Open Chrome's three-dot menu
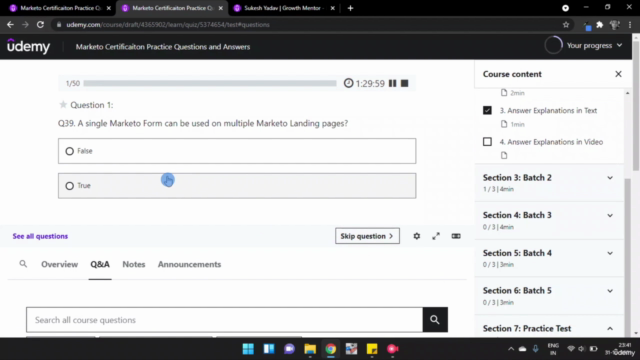Screen dimensions: 640x360 [630, 25]
